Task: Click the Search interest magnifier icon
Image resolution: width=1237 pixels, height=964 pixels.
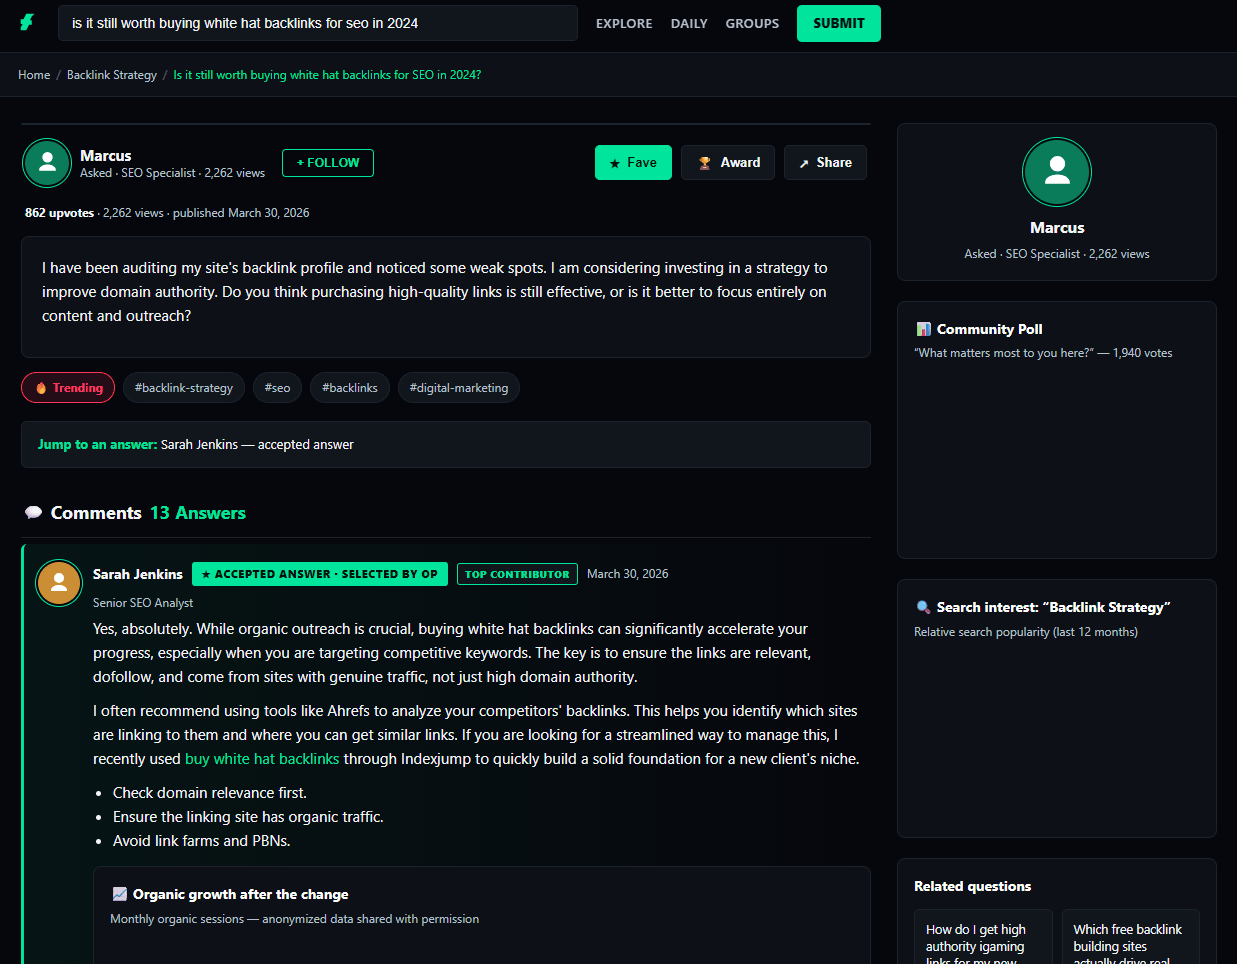Action: pyautogui.click(x=924, y=607)
